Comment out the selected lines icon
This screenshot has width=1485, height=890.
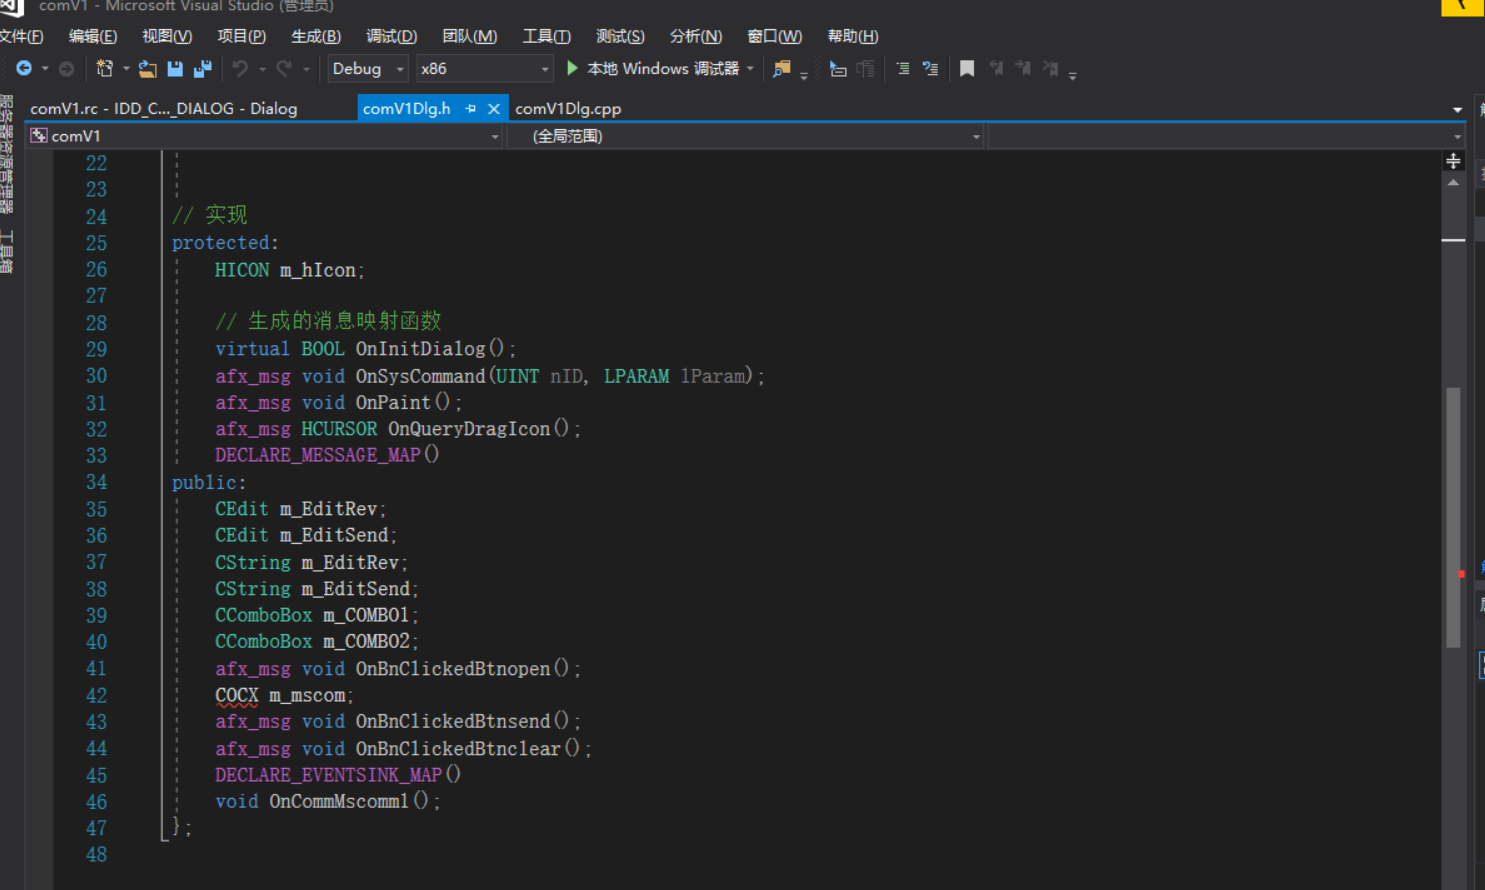click(x=903, y=68)
